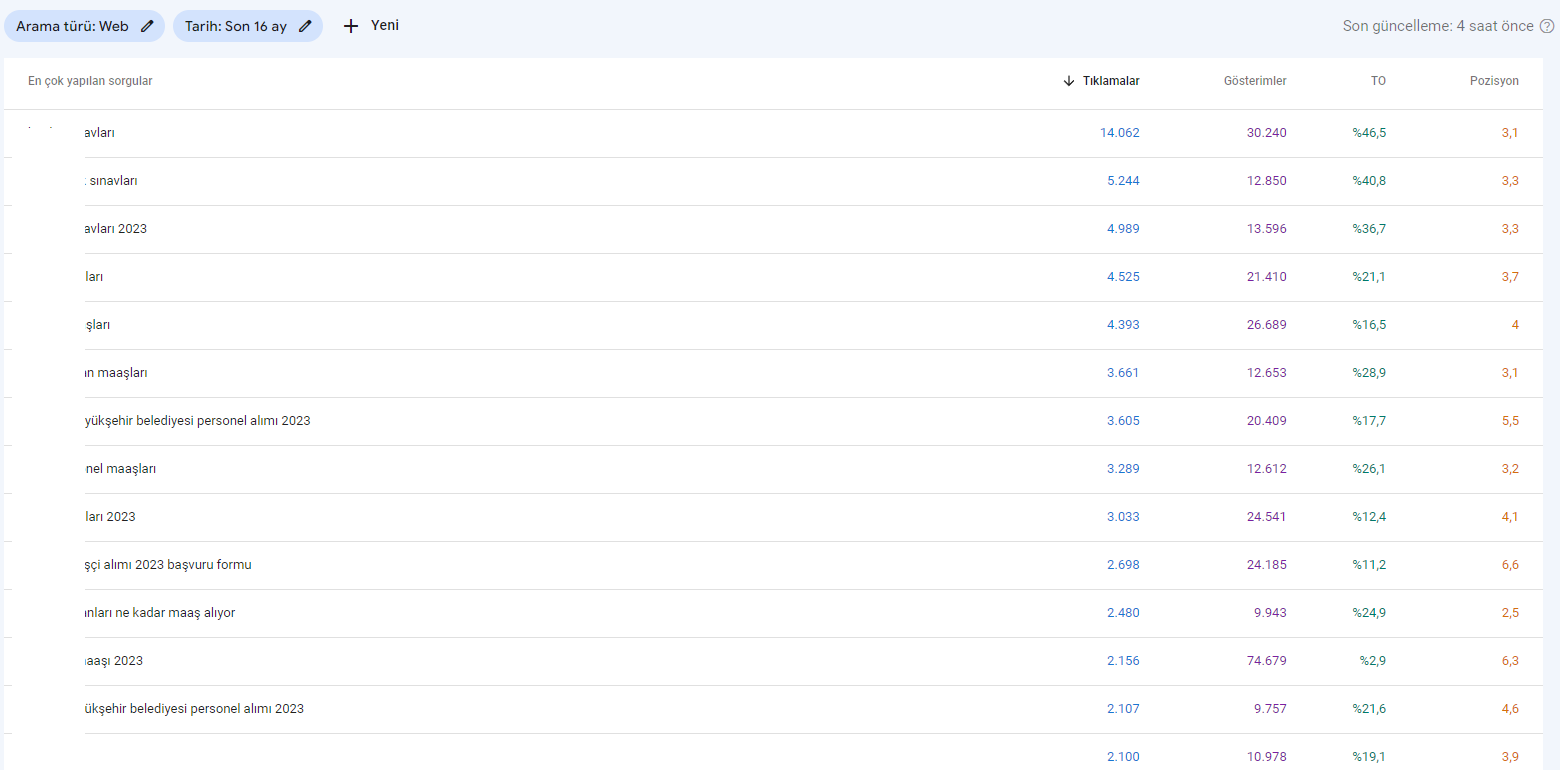This screenshot has width=1560, height=770.
Task: Click impressions value 9.757
Action: click(1270, 709)
